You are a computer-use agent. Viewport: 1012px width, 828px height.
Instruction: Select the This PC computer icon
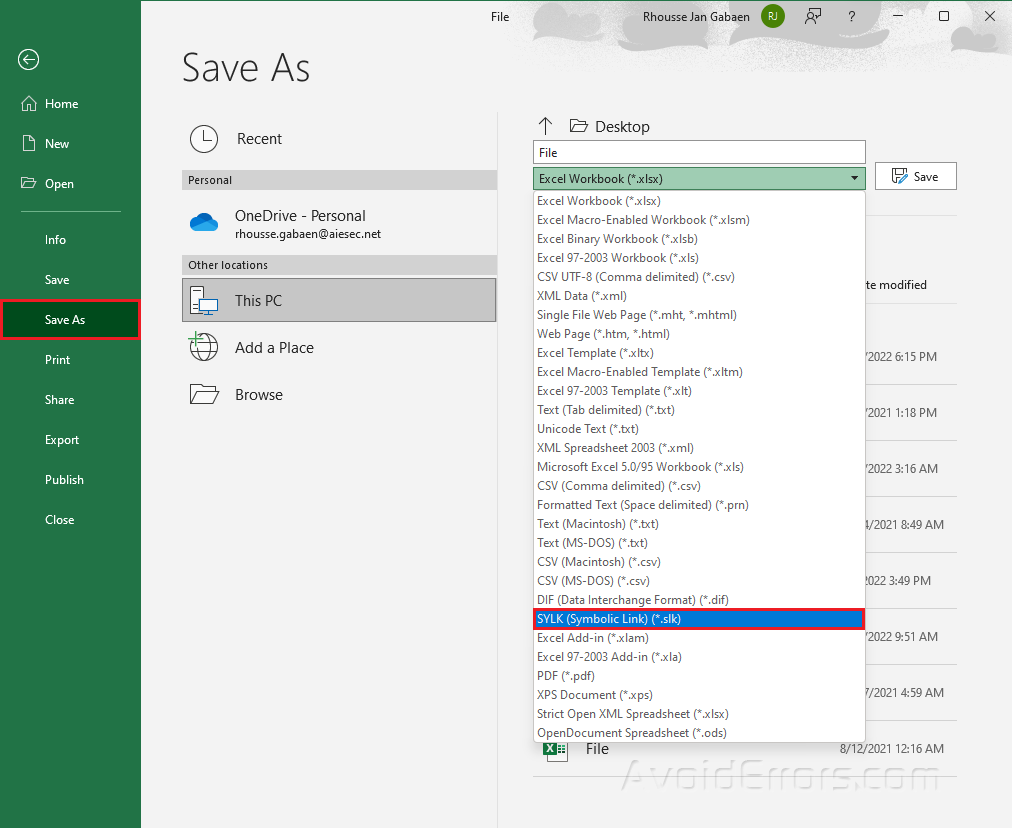pos(204,300)
